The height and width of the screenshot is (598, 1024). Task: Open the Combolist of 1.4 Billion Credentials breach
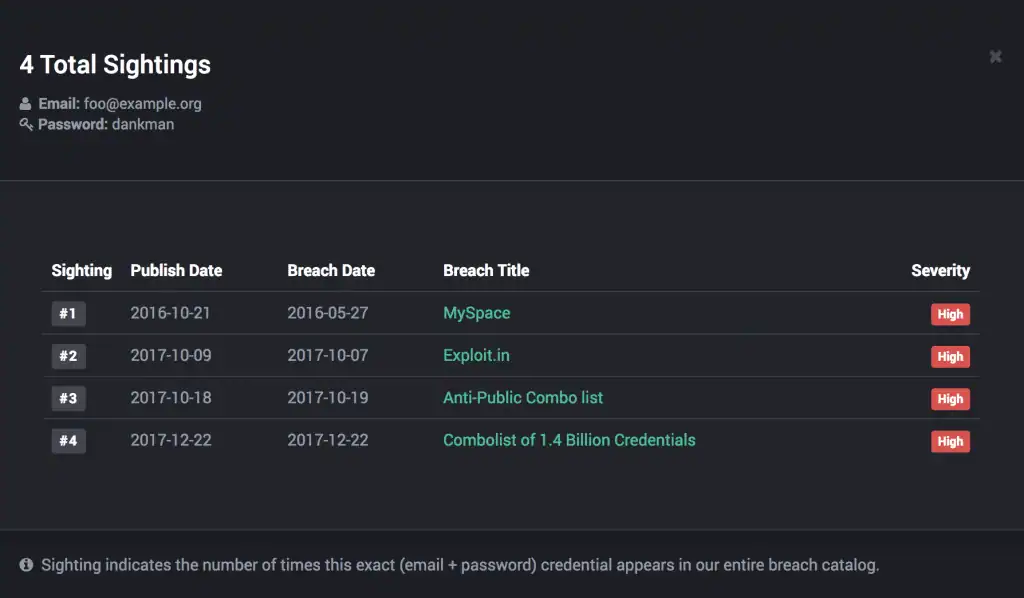tap(569, 440)
